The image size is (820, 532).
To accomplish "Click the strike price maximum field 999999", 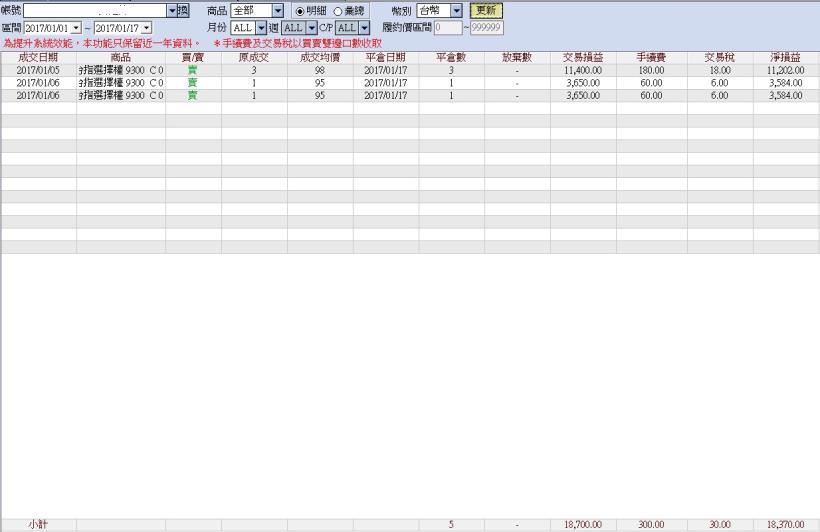I will point(486,28).
